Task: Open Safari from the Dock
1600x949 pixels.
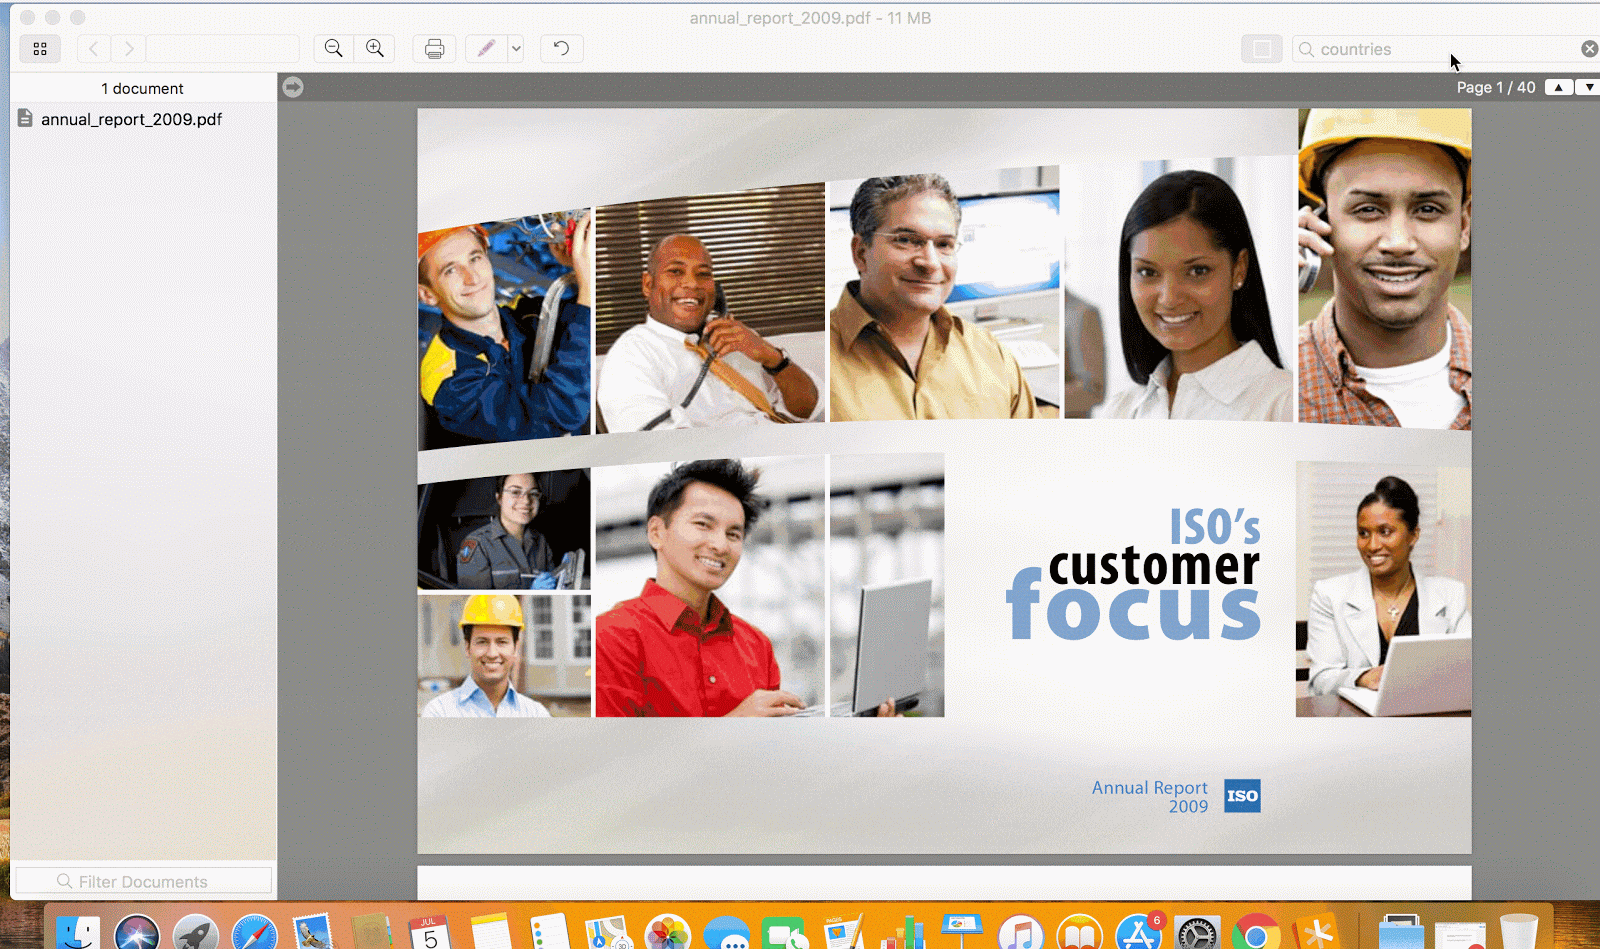Action: click(x=255, y=933)
